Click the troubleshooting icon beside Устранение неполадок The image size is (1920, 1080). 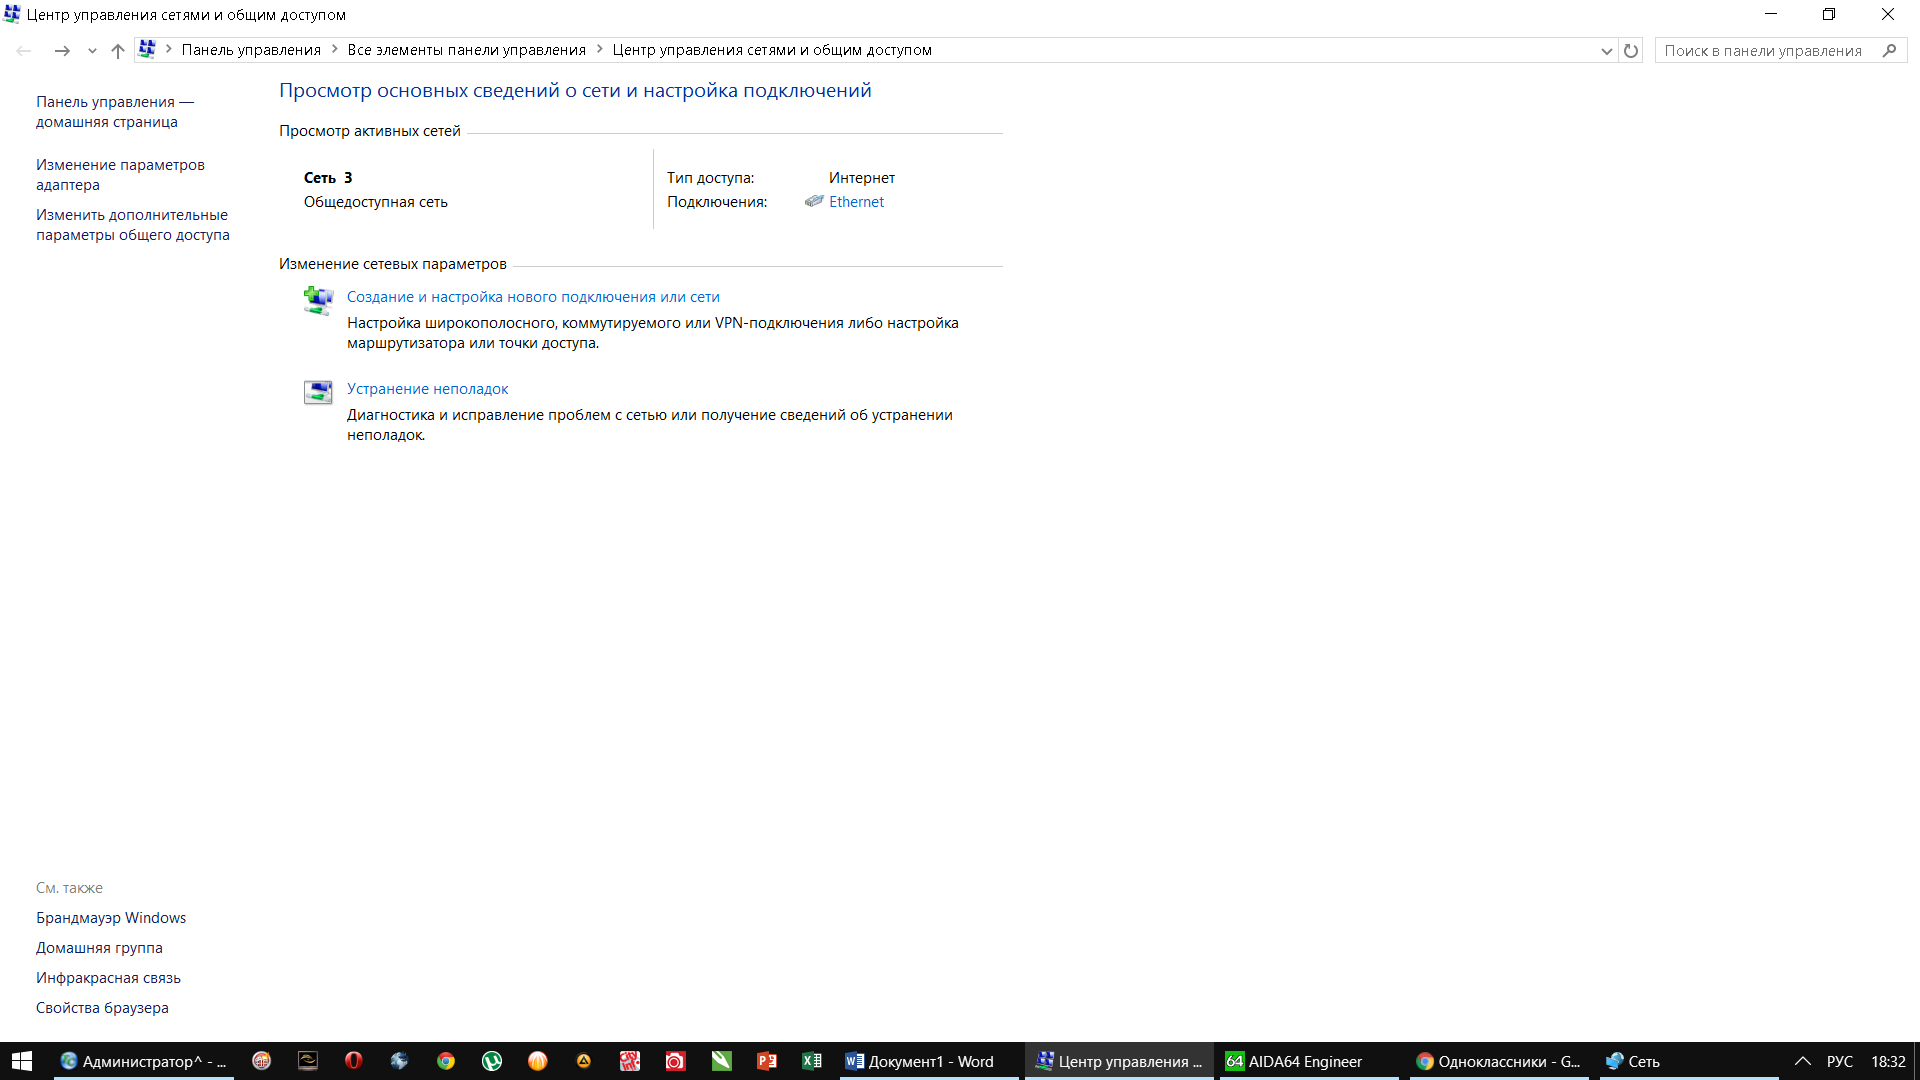click(318, 392)
